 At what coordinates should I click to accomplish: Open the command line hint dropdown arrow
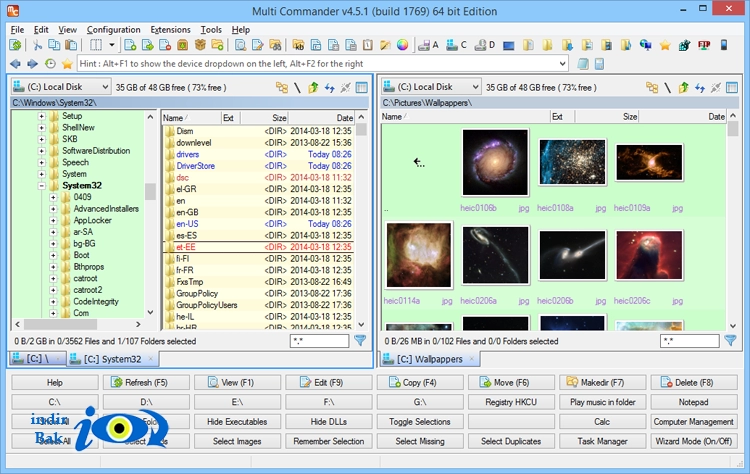(x=562, y=64)
